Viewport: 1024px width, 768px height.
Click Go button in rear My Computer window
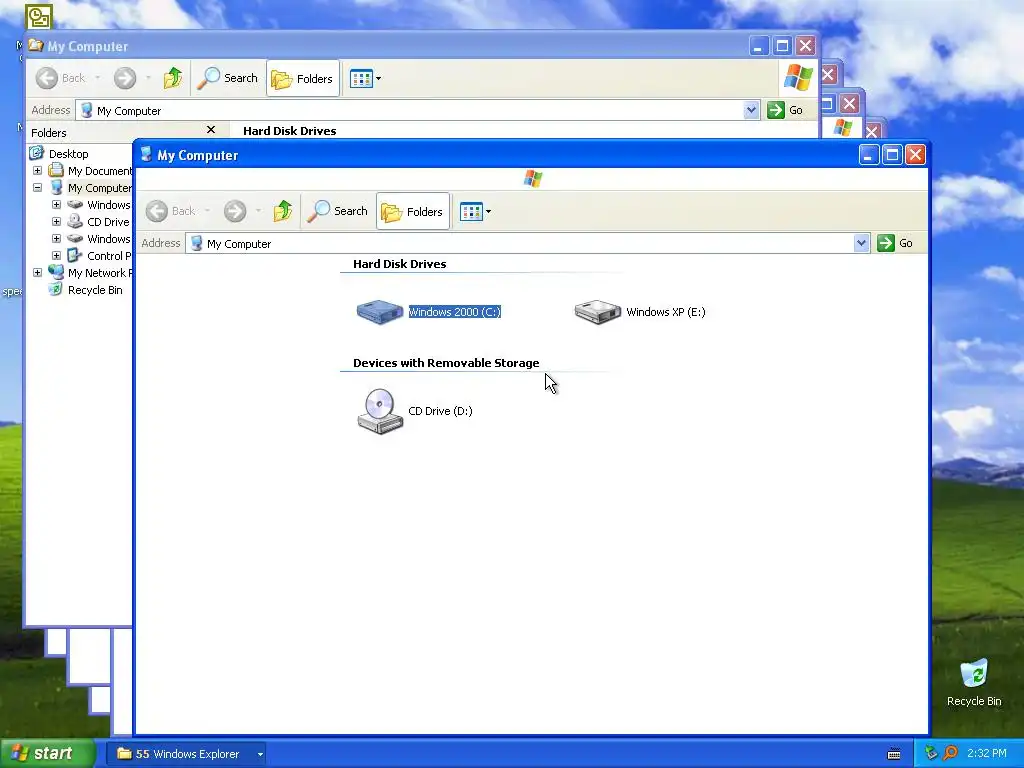coord(785,110)
